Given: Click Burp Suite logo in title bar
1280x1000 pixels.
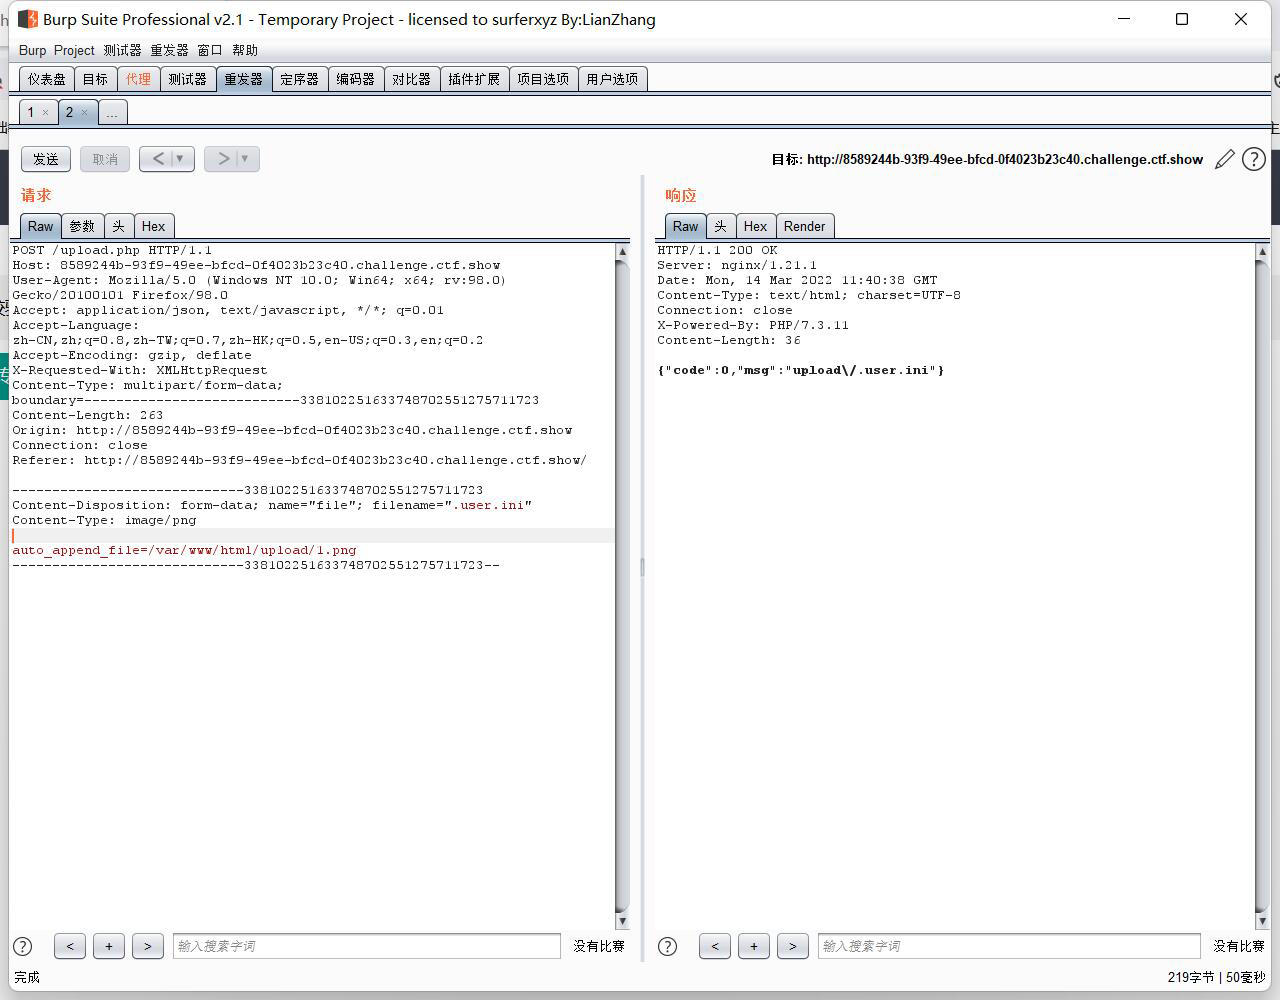Looking at the screenshot, I should tap(28, 19).
